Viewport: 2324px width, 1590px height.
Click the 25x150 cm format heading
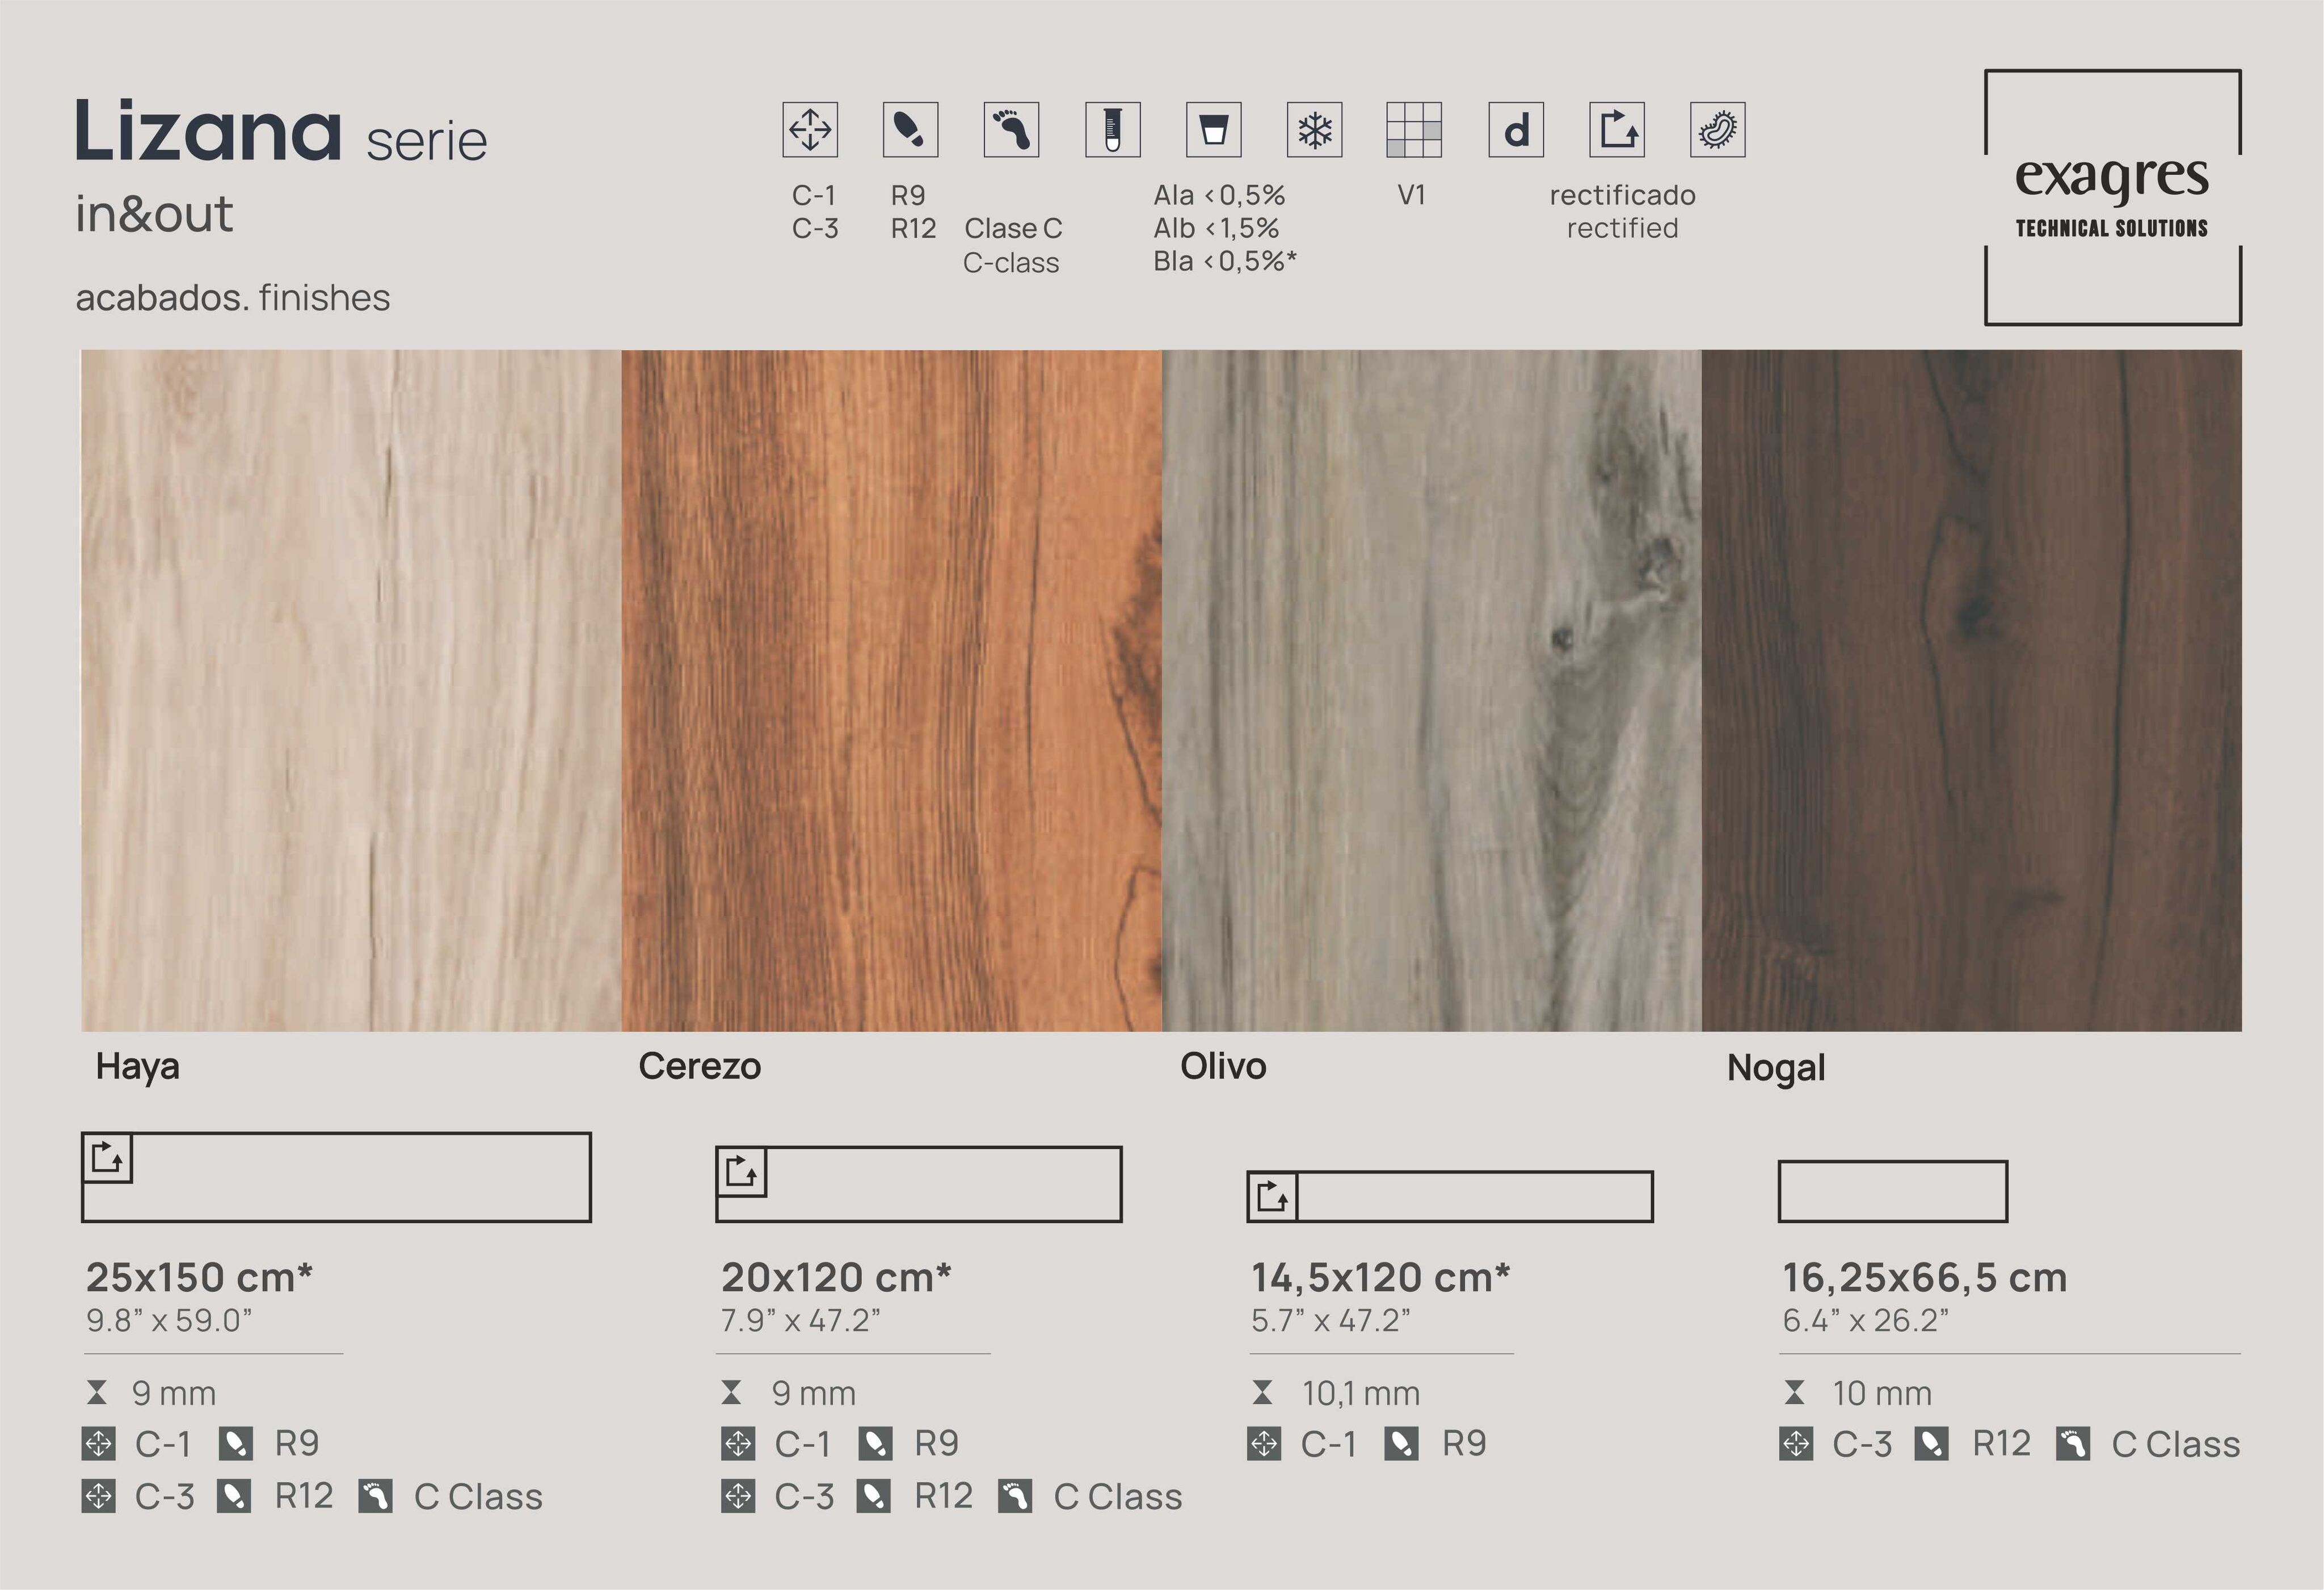tap(199, 1277)
